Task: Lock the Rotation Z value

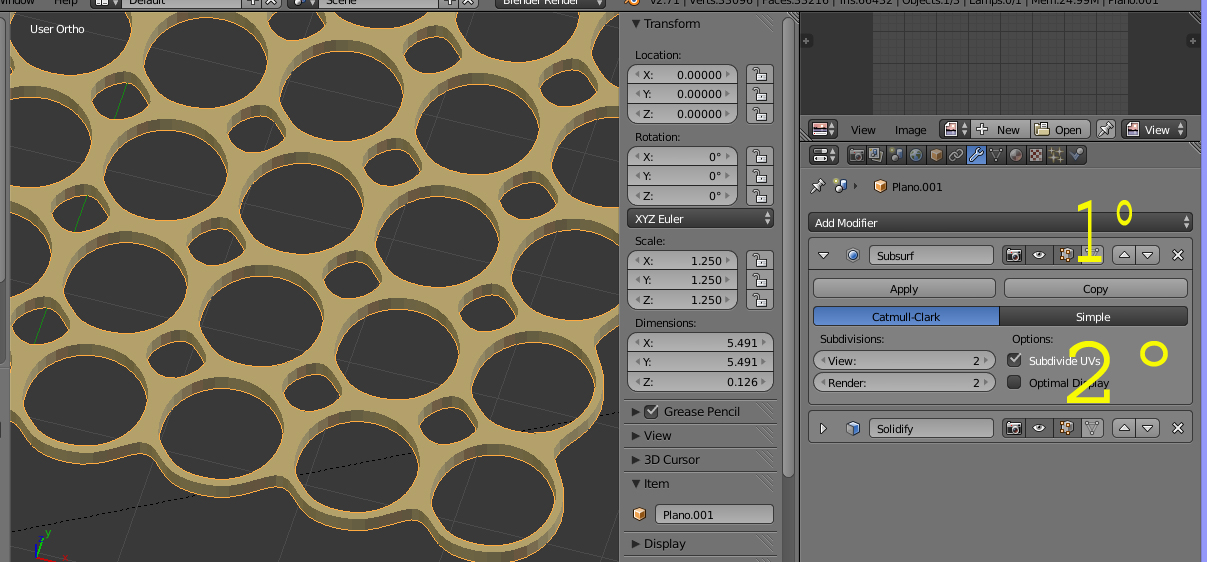Action: tap(760, 196)
